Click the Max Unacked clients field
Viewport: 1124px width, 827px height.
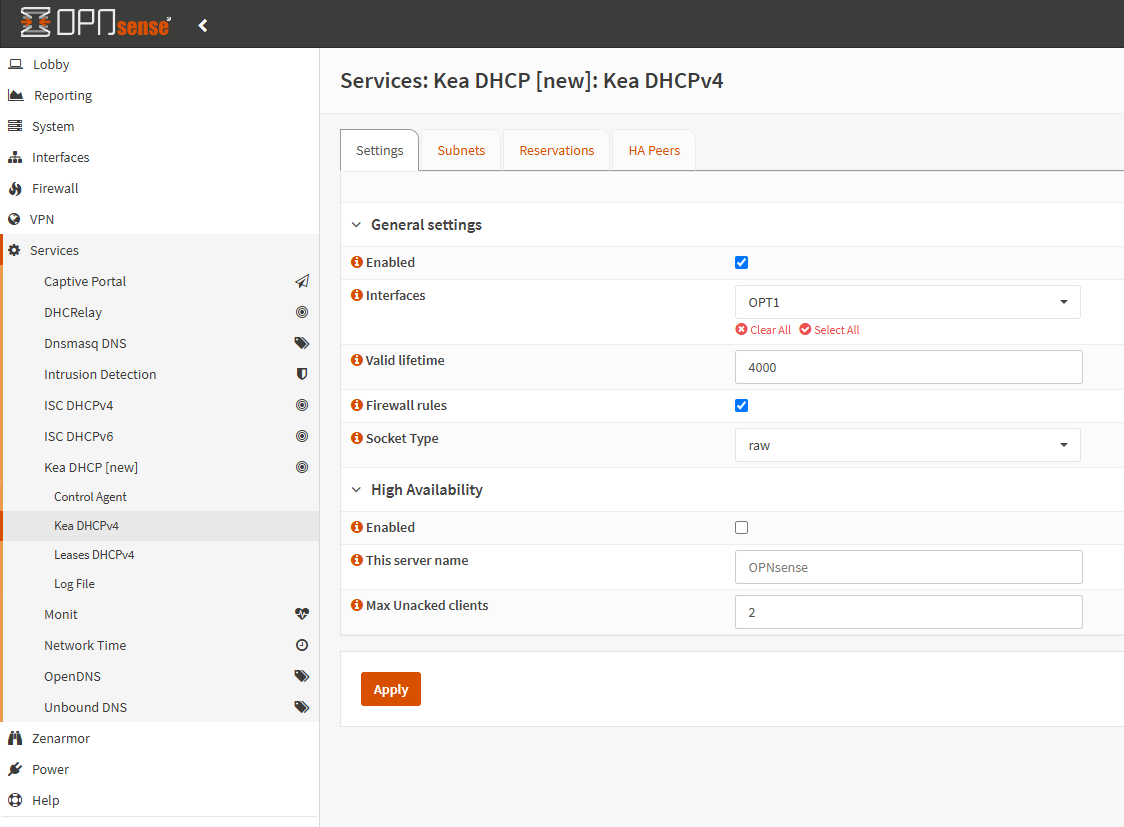point(908,612)
